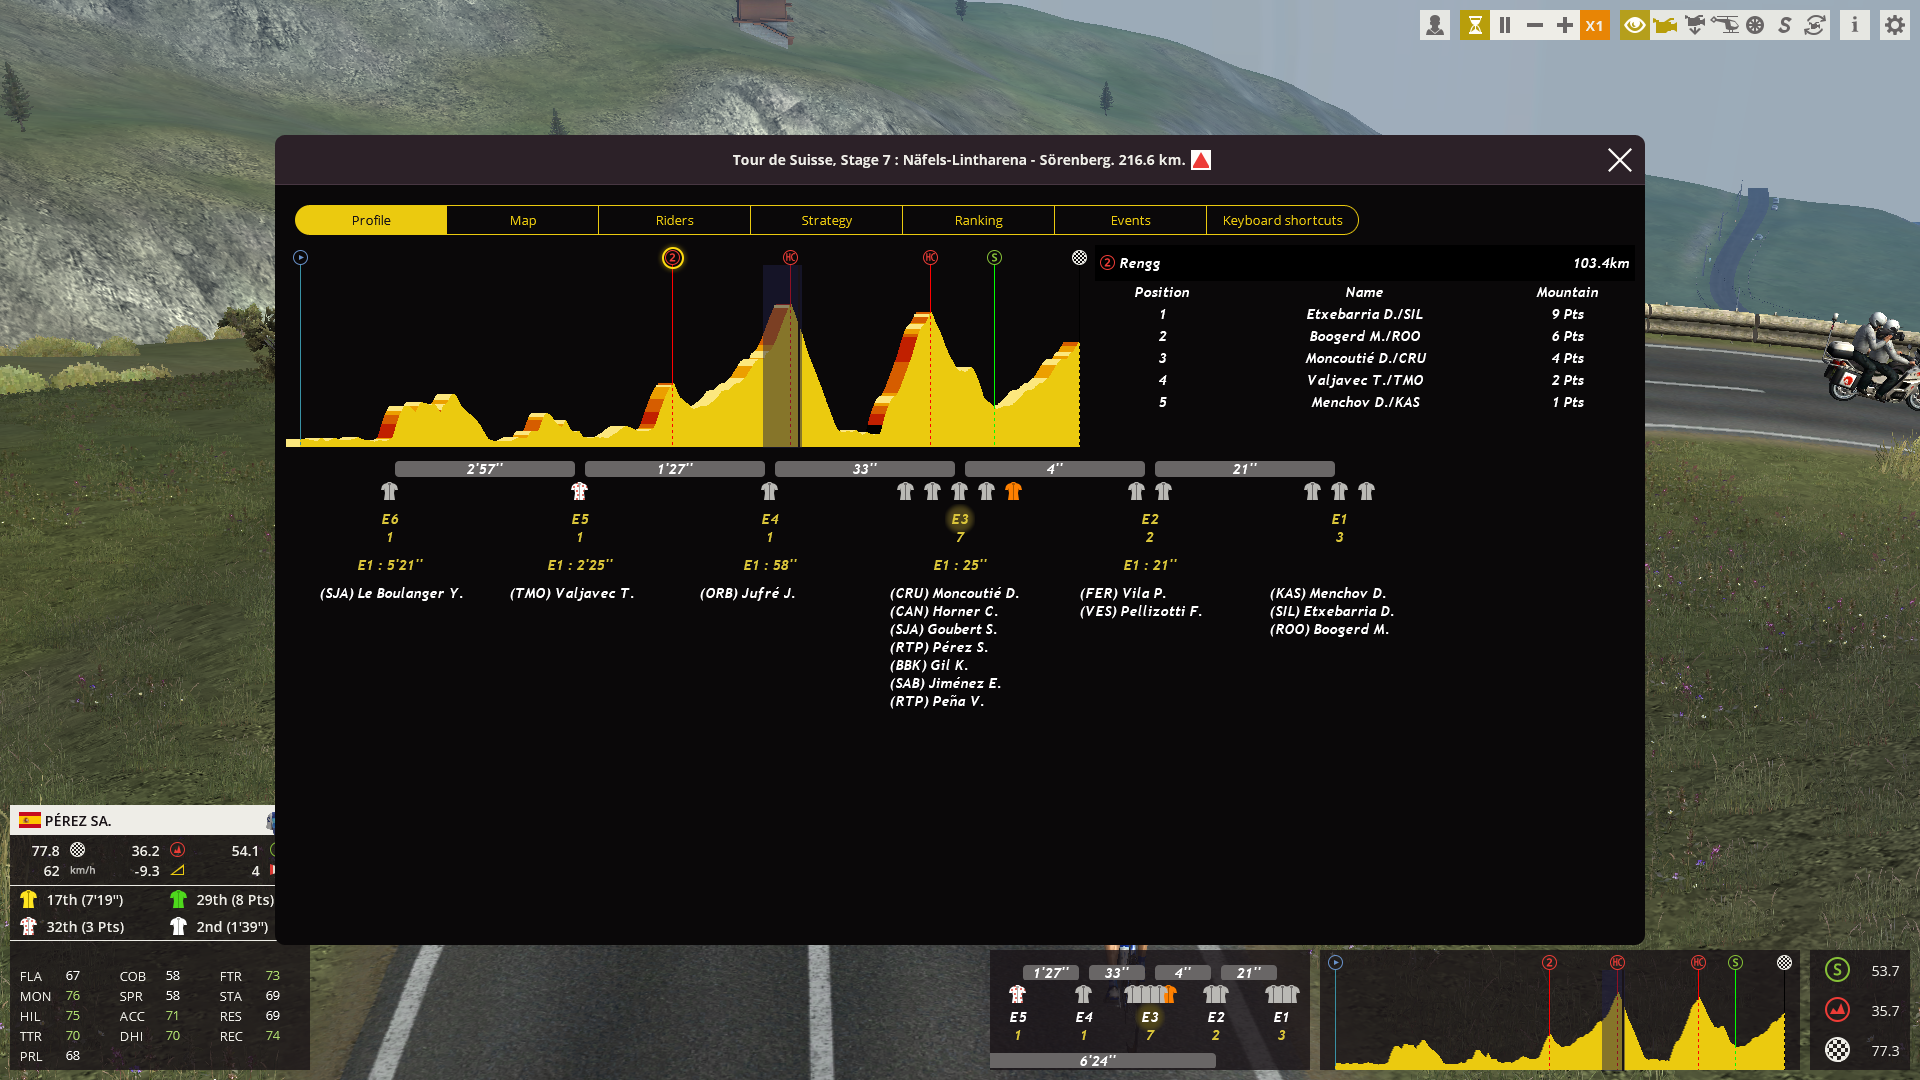Click the Rengg climb header row
1920x1080 pixels.
1365,263
